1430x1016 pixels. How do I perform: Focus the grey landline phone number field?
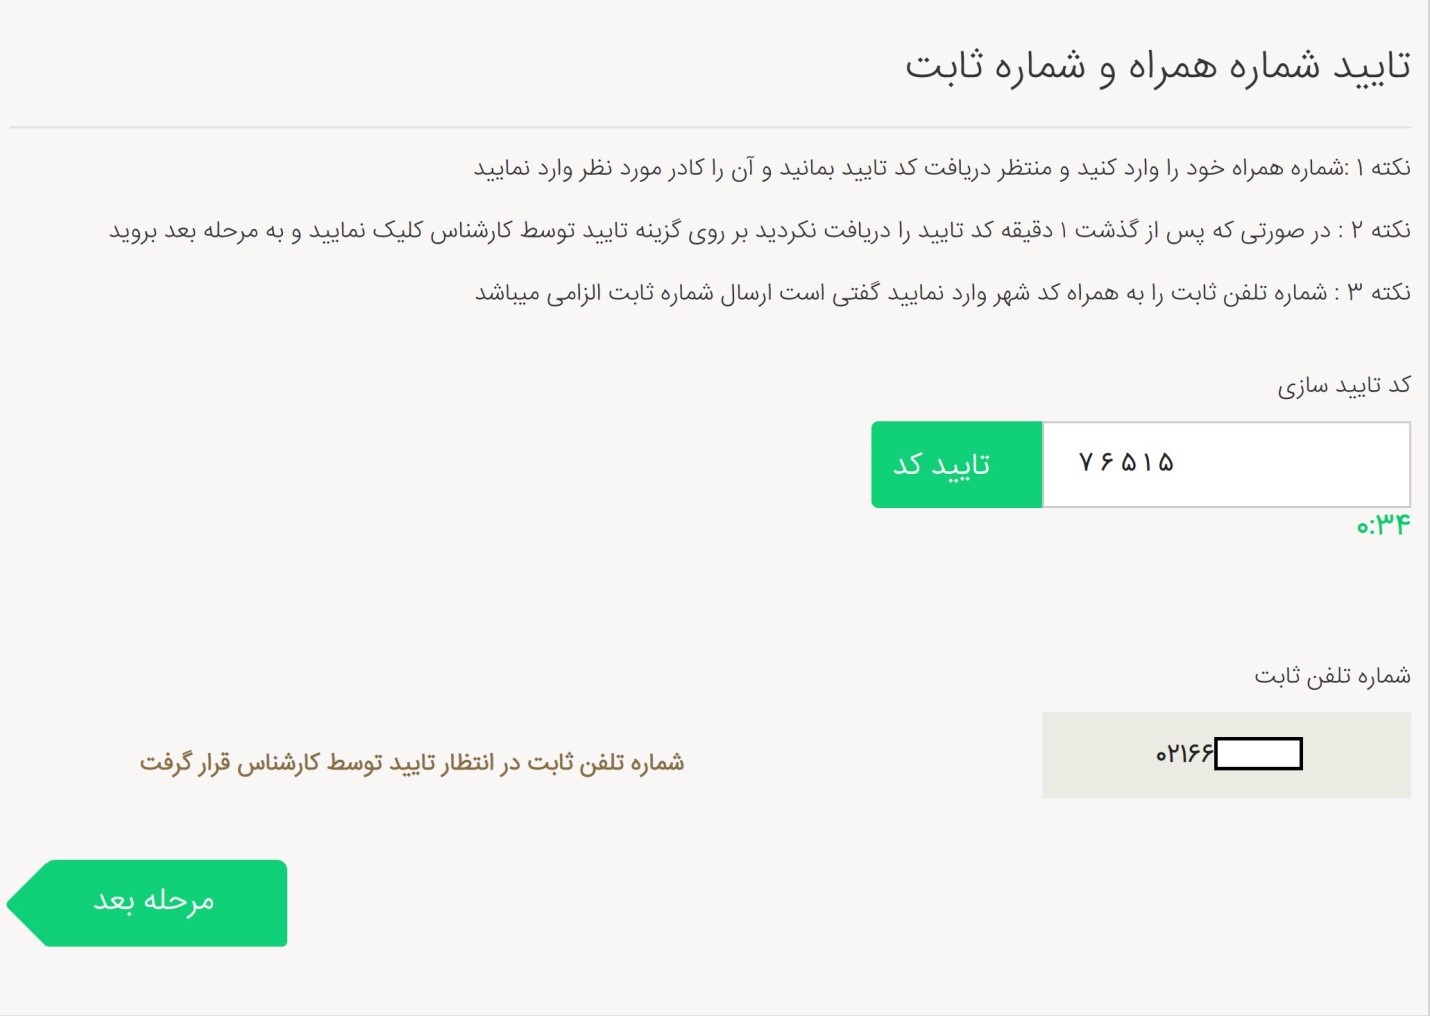(x=1226, y=755)
